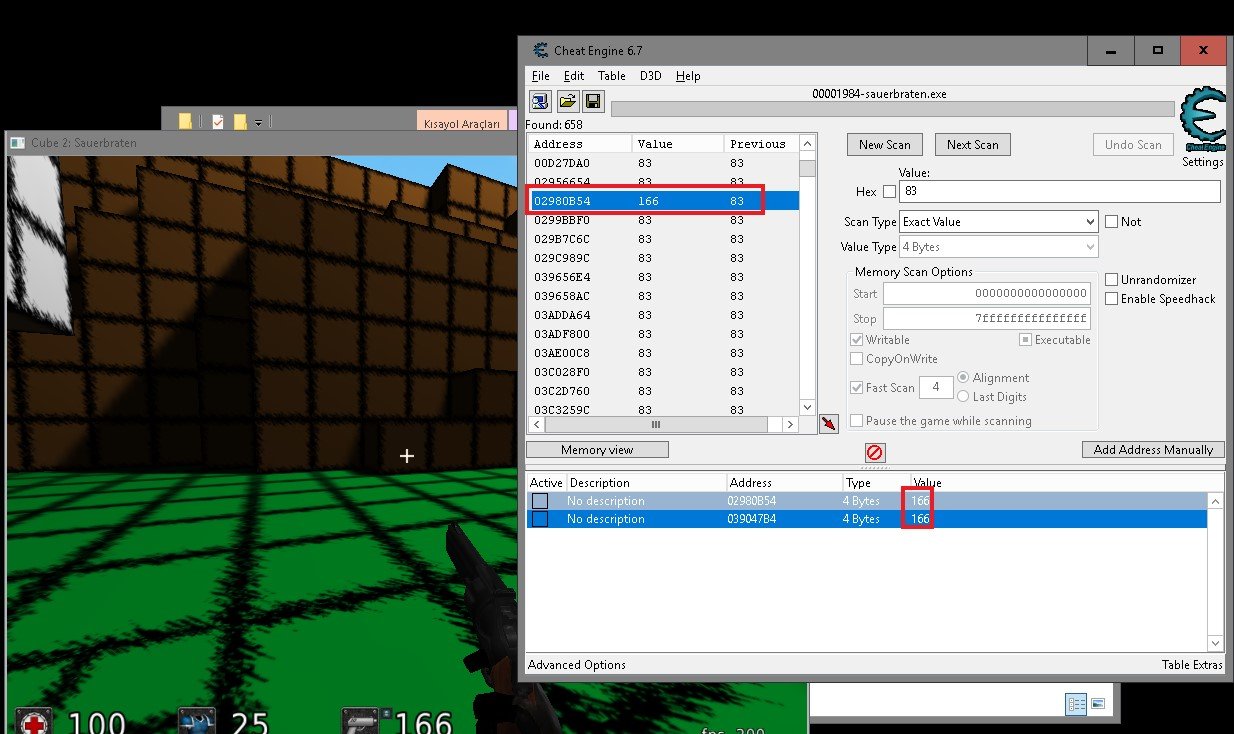The height and width of the screenshot is (734, 1234).
Task: Open the Scan Type dropdown
Action: (x=999, y=221)
